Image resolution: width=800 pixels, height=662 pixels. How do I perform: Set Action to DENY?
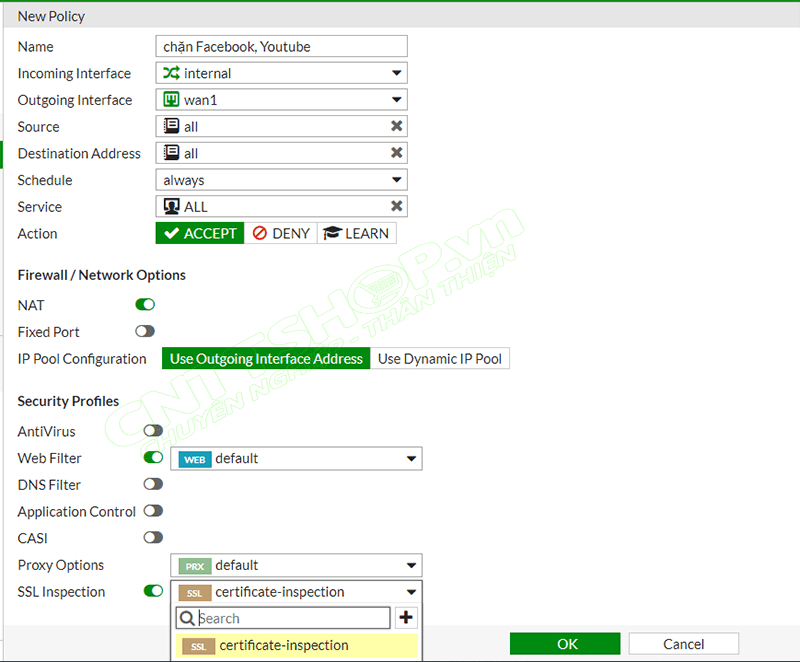pos(281,233)
